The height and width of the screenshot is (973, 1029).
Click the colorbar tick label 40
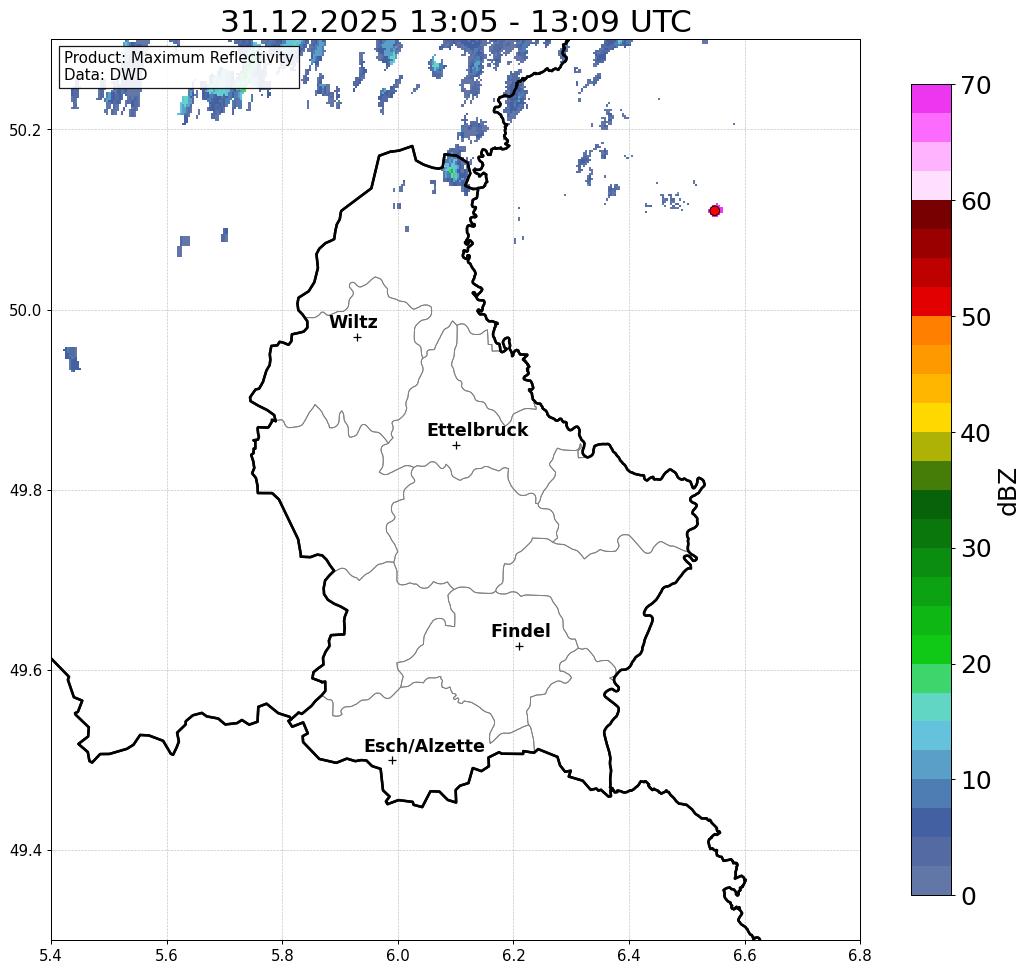[975, 433]
